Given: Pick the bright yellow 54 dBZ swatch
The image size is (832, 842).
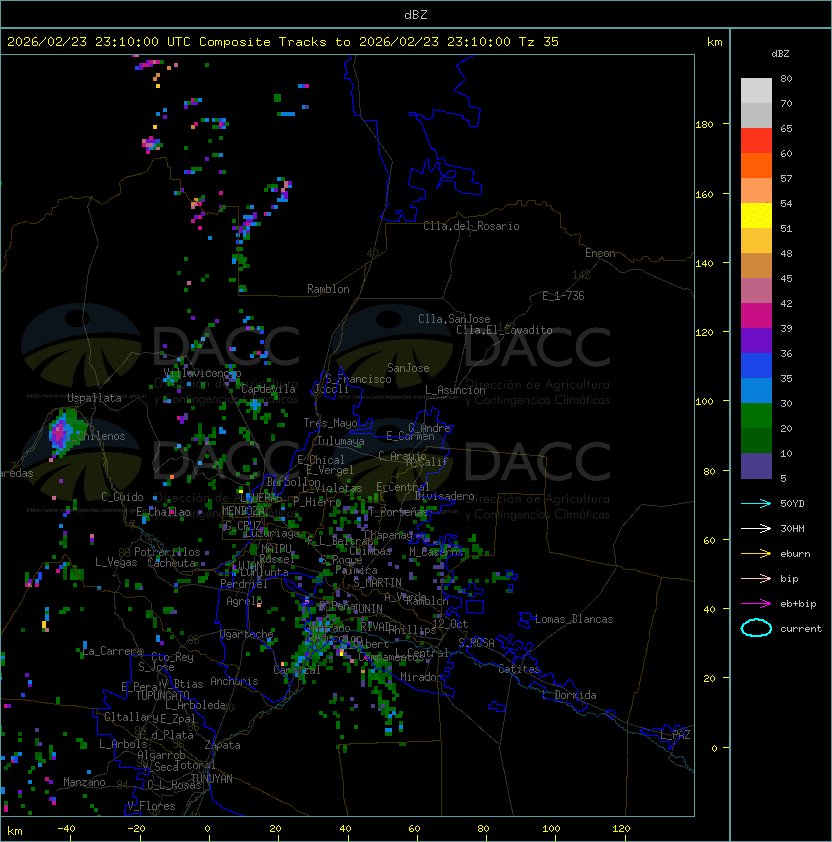Looking at the screenshot, I should click(756, 215).
